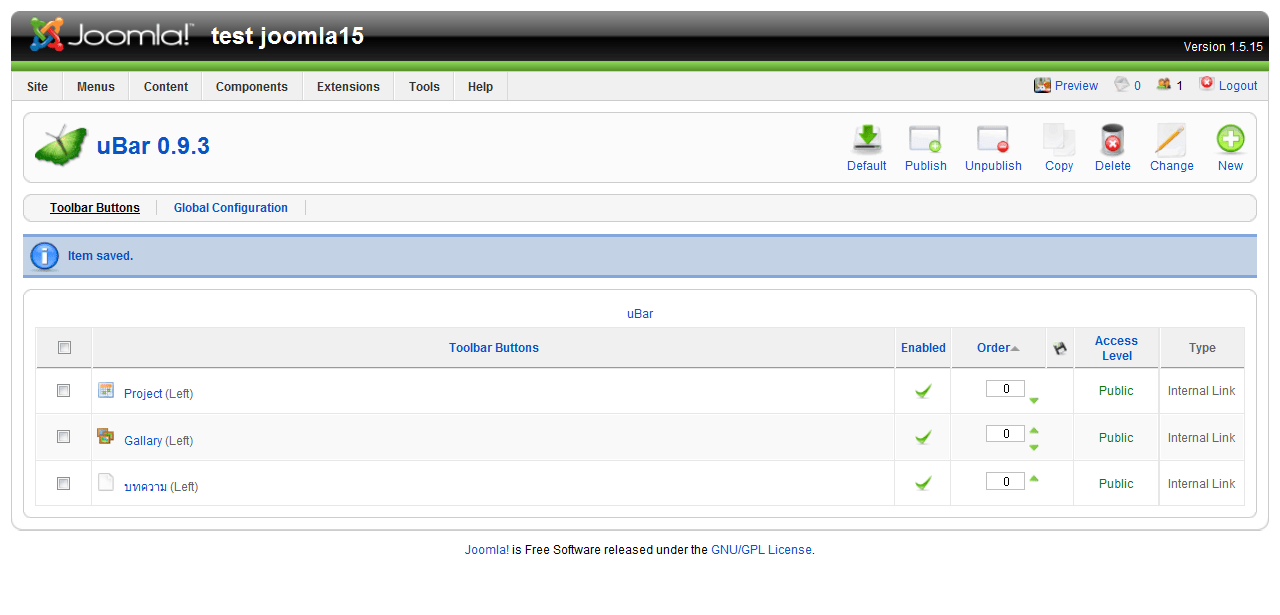The height and width of the screenshot is (615, 1280).
Task: Click the Logout link
Action: click(x=1238, y=86)
